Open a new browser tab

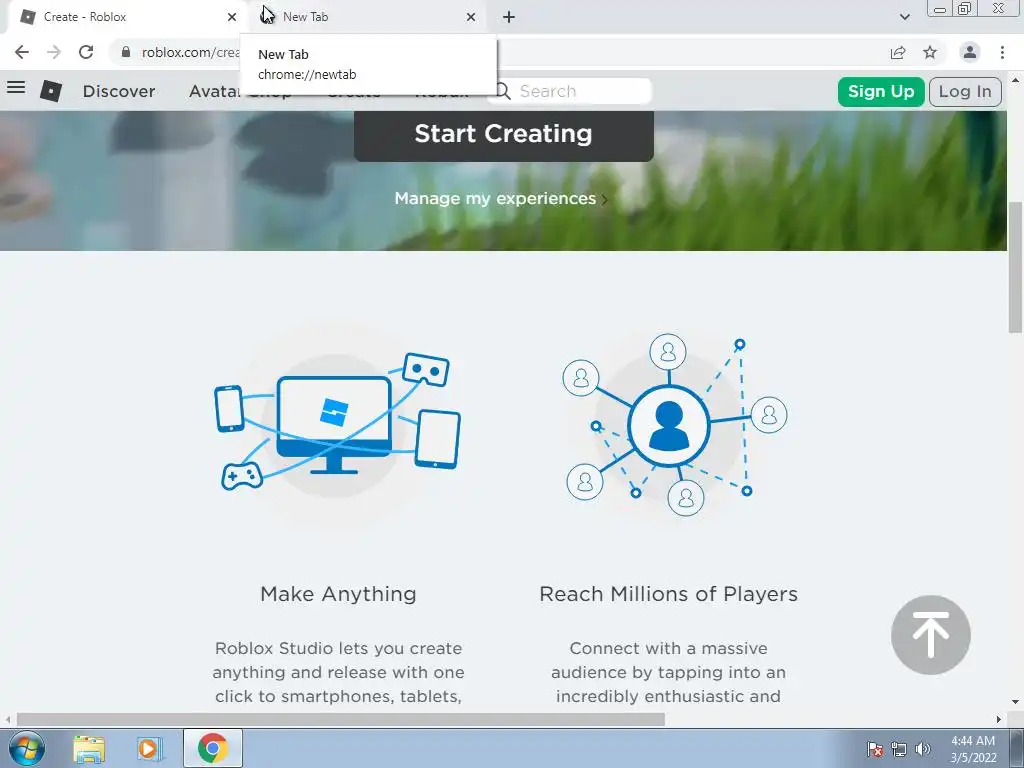[509, 17]
